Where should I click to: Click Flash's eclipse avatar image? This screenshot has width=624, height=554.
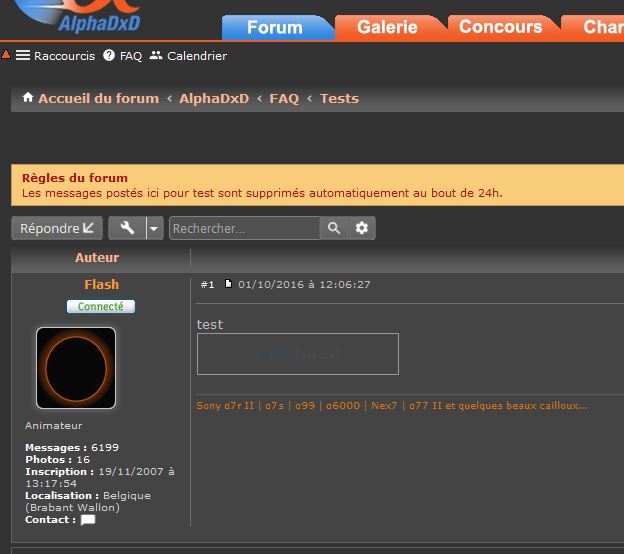(x=76, y=368)
